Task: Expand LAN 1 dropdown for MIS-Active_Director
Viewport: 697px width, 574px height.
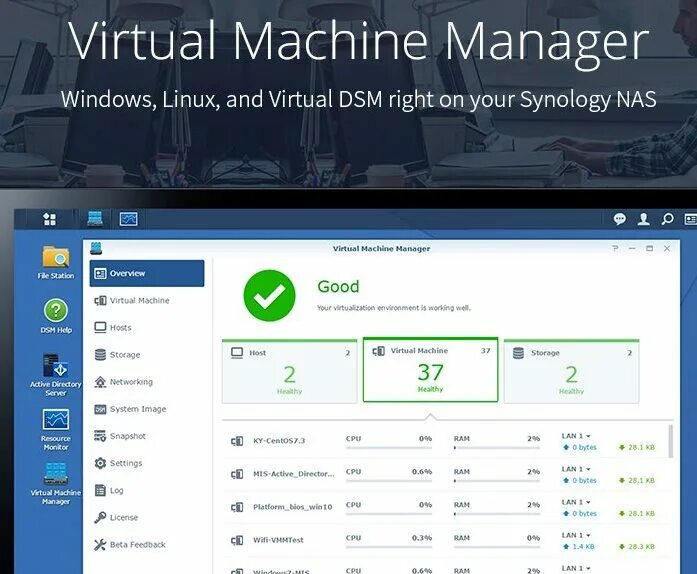Action: click(576, 469)
